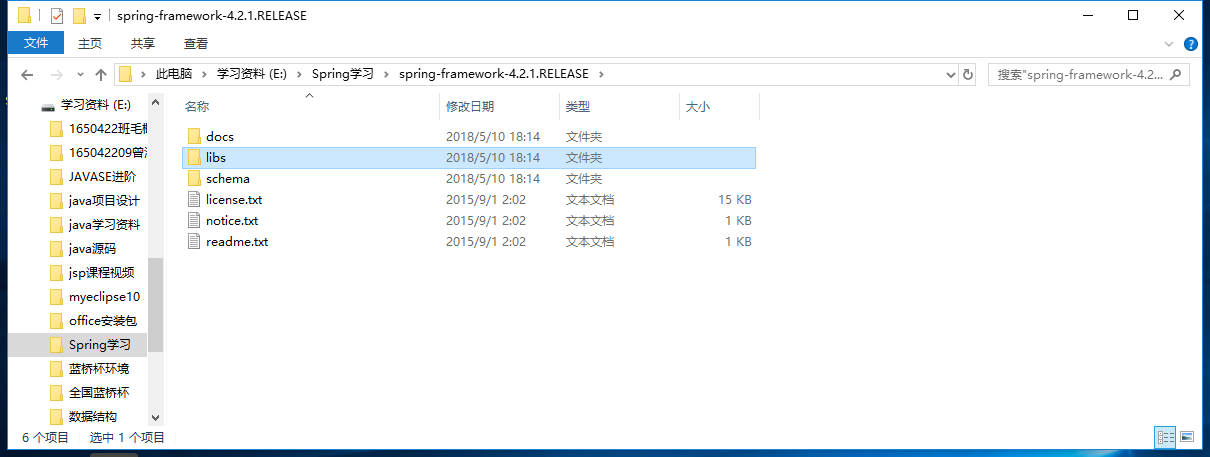1210x457 pixels.
Task: Click the Back navigation arrow
Action: pos(27,75)
